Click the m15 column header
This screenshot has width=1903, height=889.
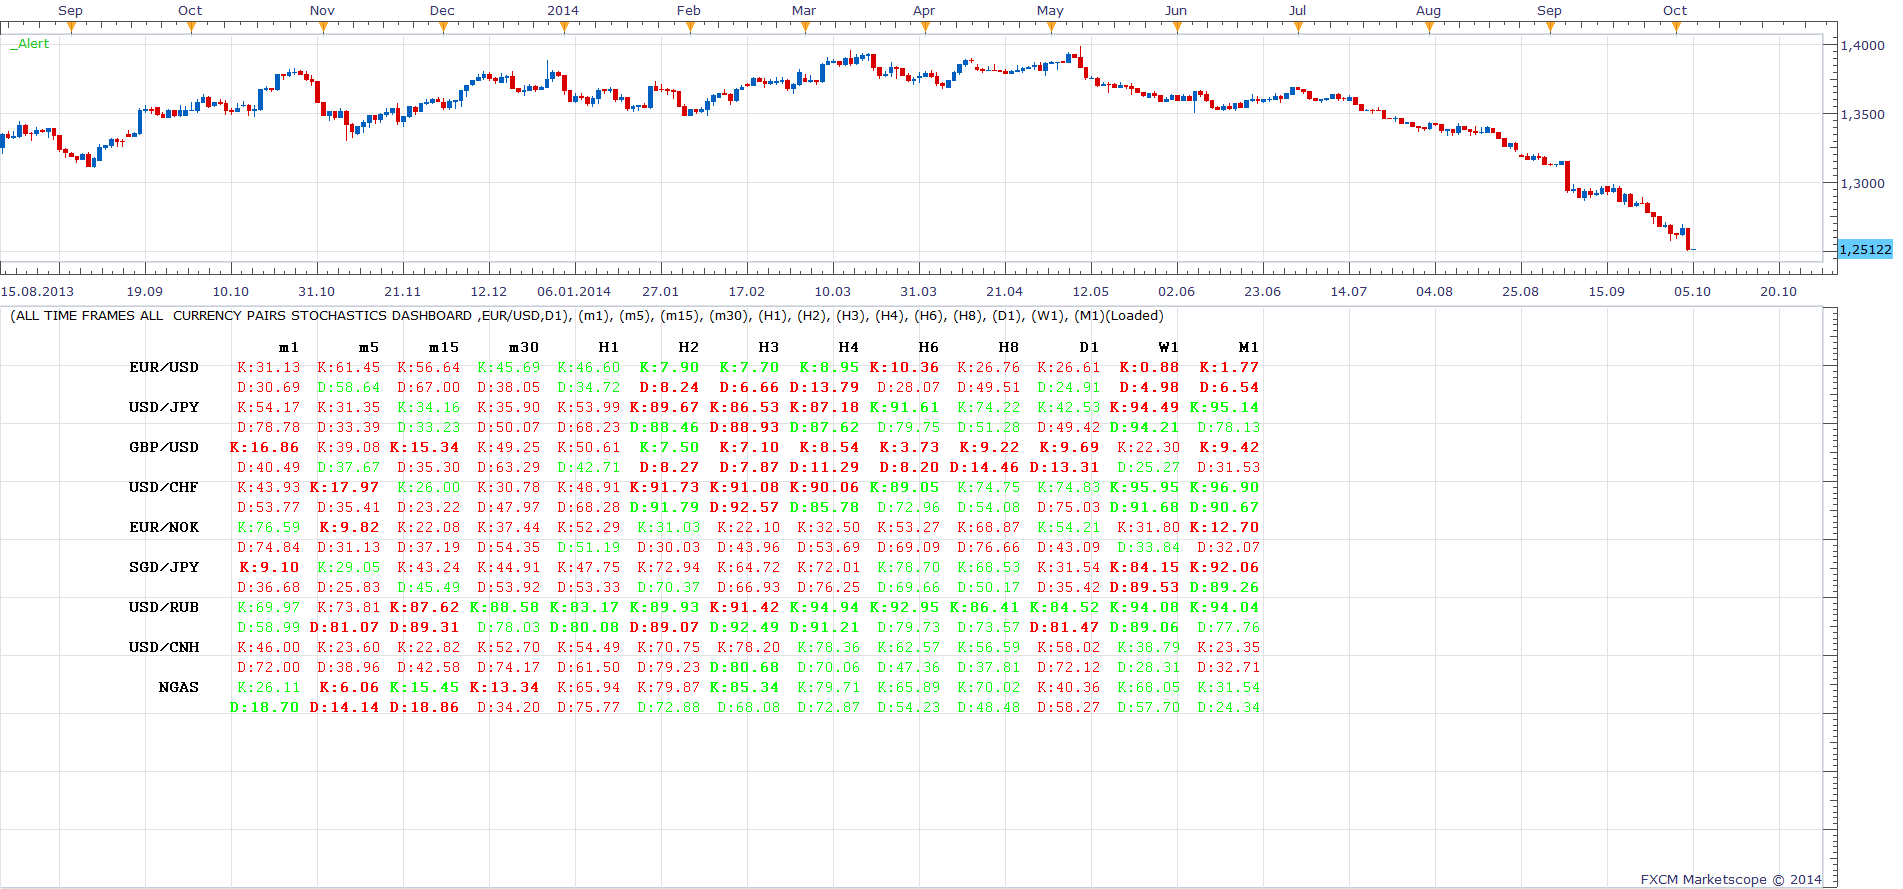[444, 347]
